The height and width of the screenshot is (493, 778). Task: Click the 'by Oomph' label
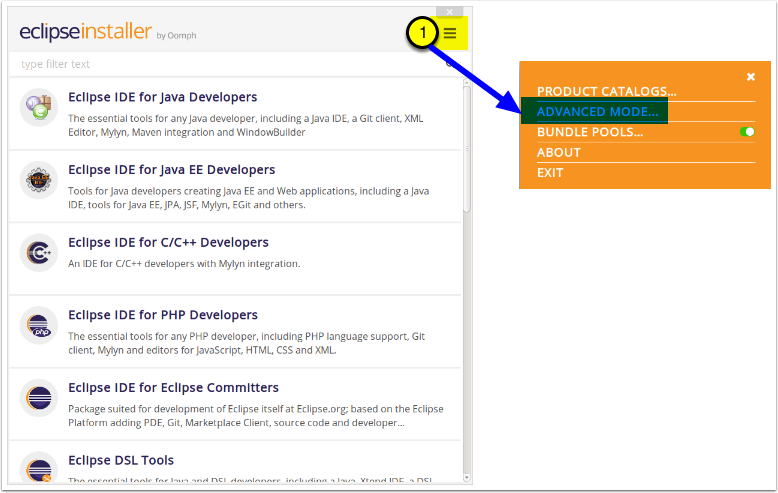(x=176, y=36)
